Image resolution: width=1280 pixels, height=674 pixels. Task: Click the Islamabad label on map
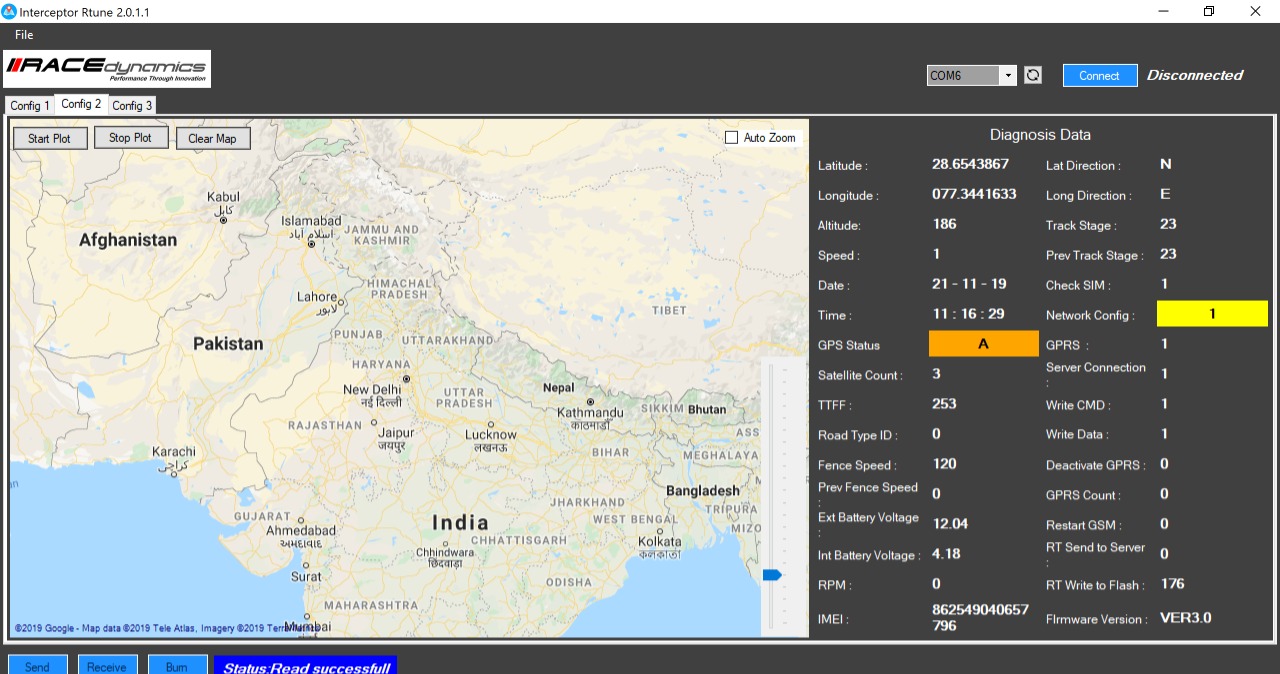click(311, 220)
